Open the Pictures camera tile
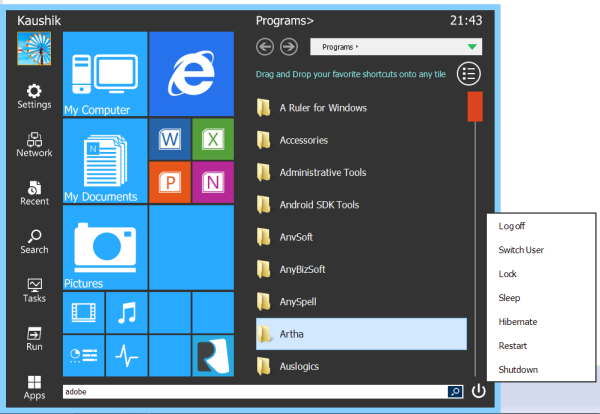600x414 pixels. [105, 248]
